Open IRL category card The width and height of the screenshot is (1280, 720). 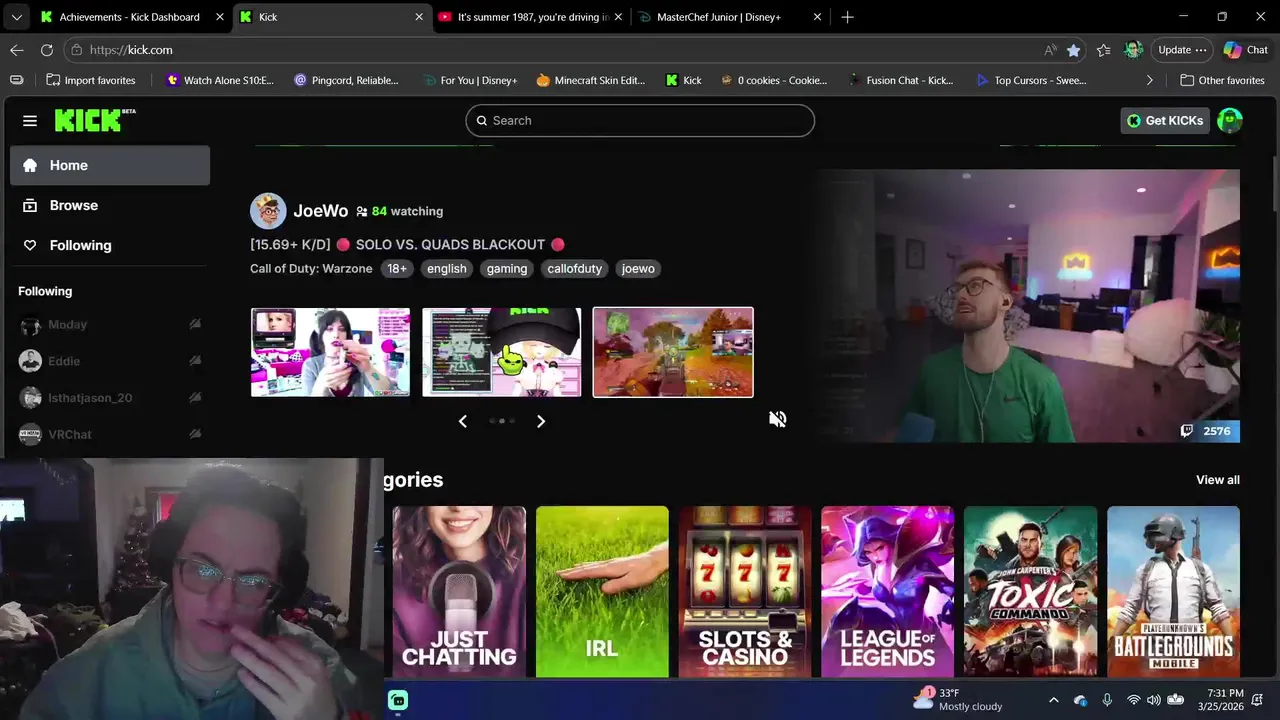pos(602,591)
